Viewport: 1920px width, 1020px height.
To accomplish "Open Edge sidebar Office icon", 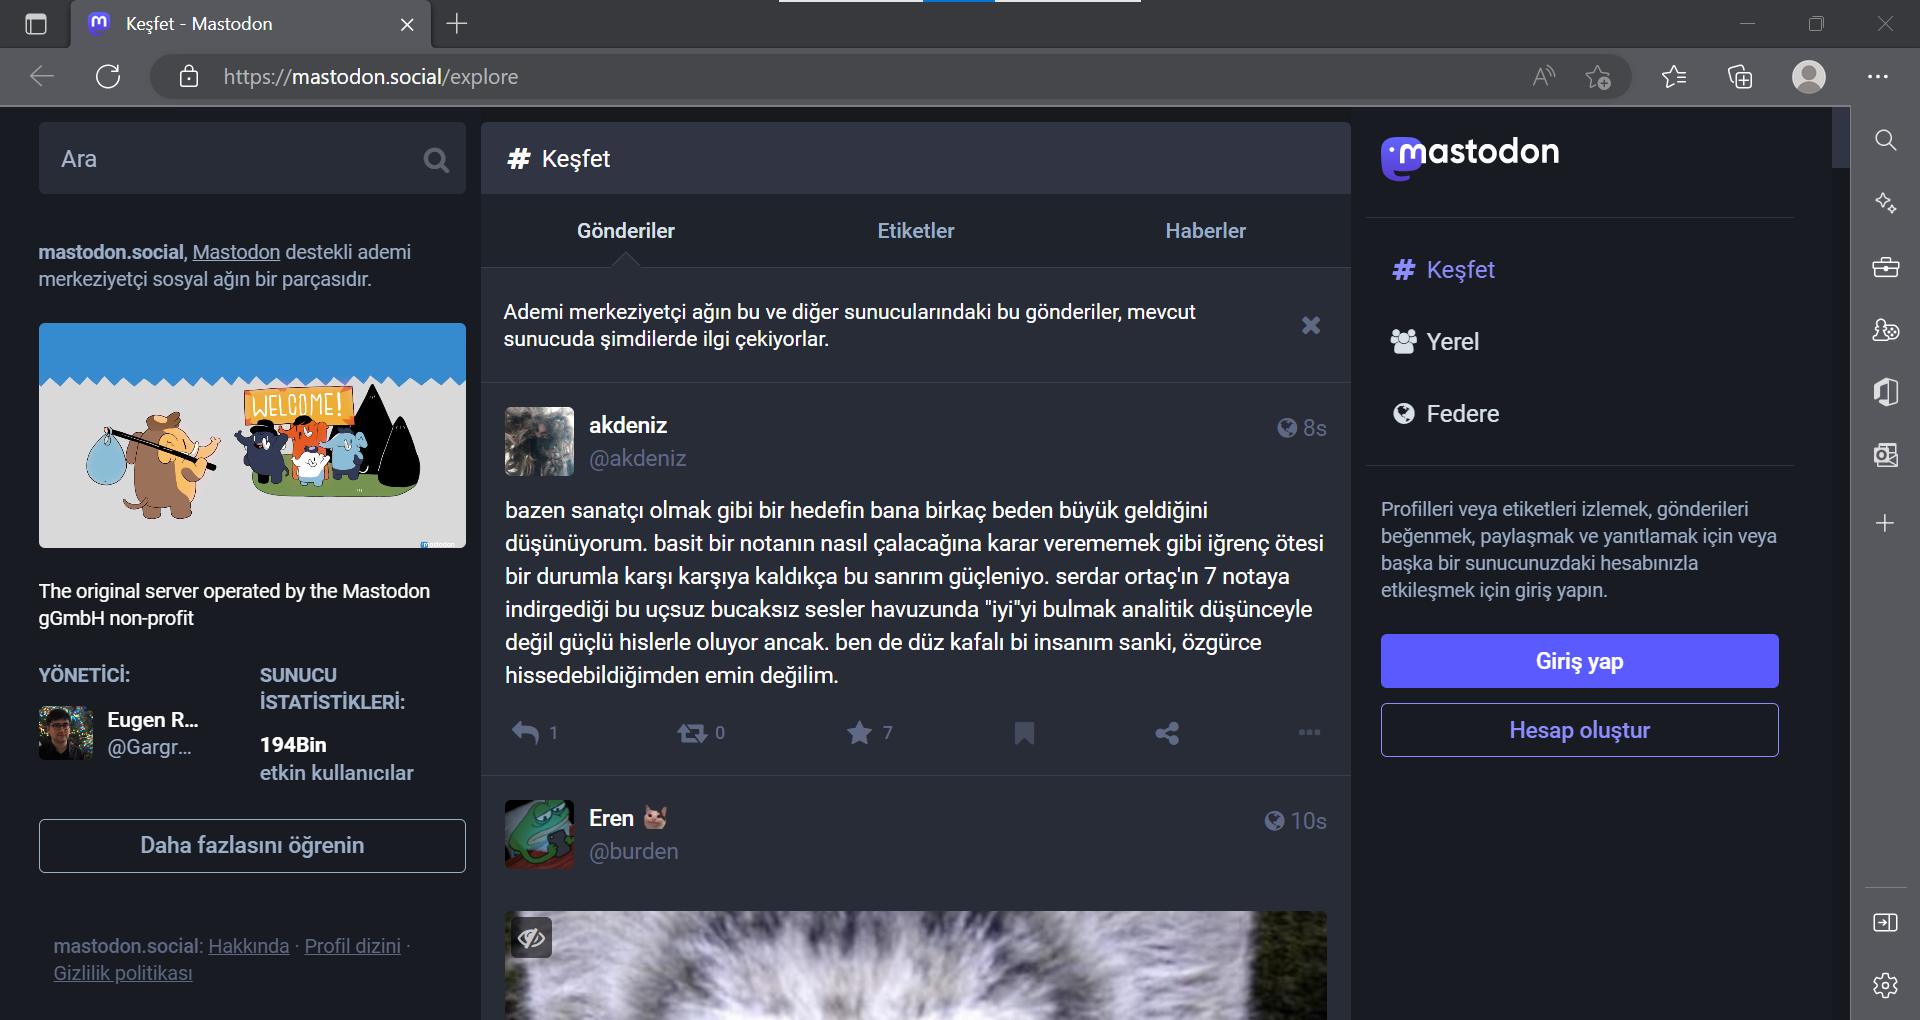I will coord(1886,392).
